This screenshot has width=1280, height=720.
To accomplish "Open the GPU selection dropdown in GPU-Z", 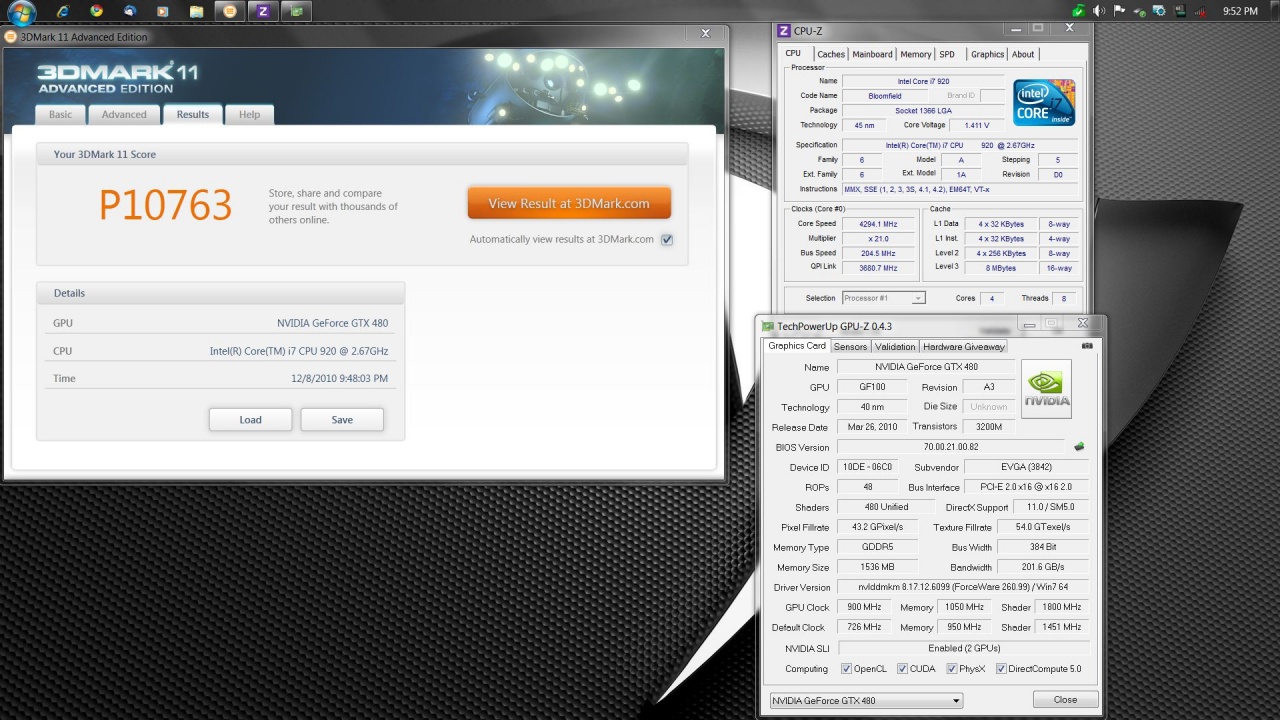I will [x=865, y=700].
